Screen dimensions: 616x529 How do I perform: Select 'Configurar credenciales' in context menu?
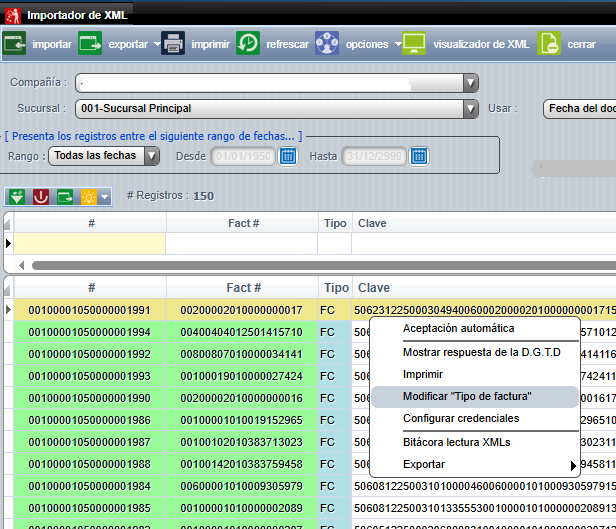tap(461, 418)
